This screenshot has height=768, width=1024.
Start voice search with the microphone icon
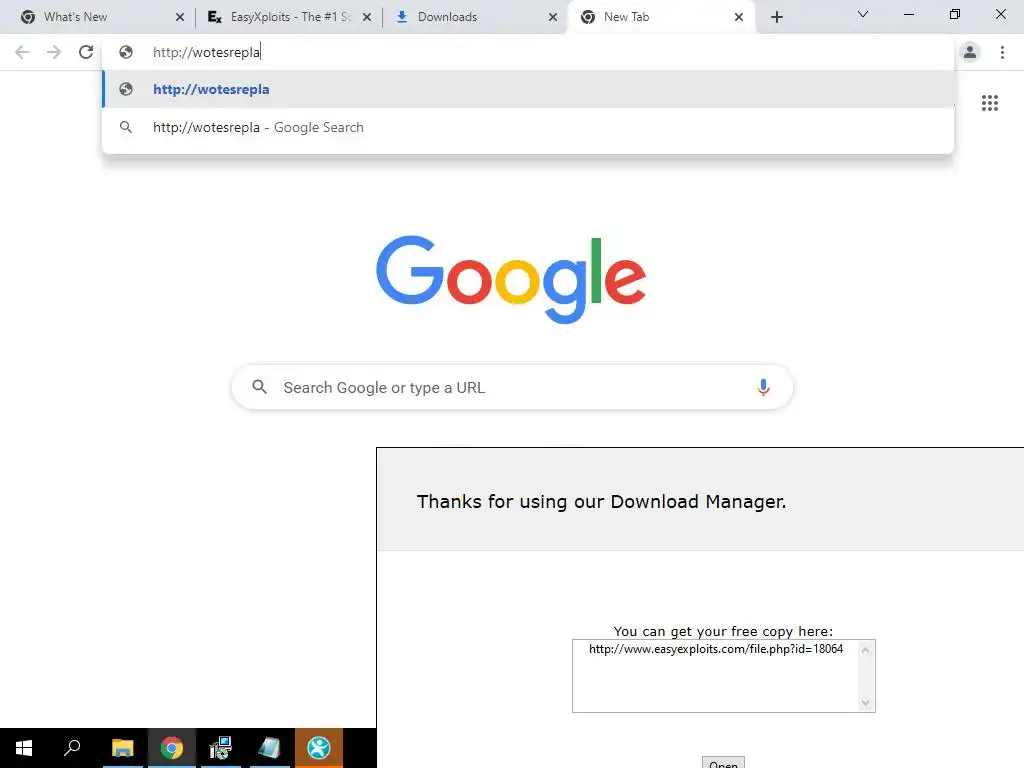[763, 387]
